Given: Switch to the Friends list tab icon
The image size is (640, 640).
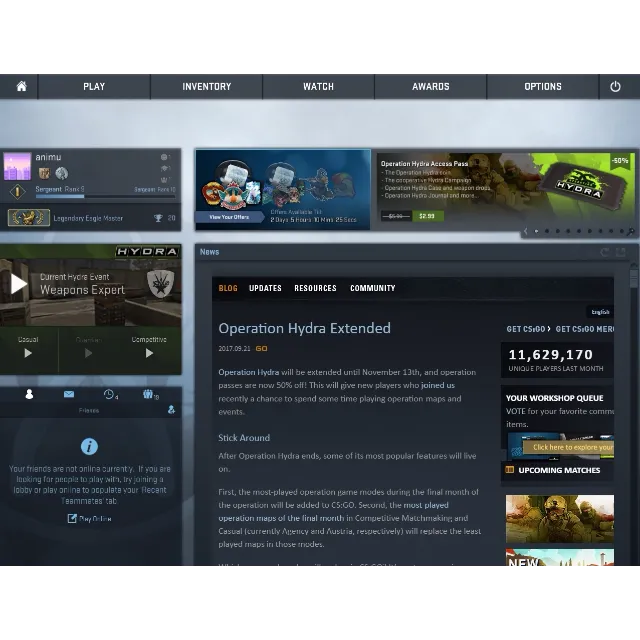Looking at the screenshot, I should (29, 394).
